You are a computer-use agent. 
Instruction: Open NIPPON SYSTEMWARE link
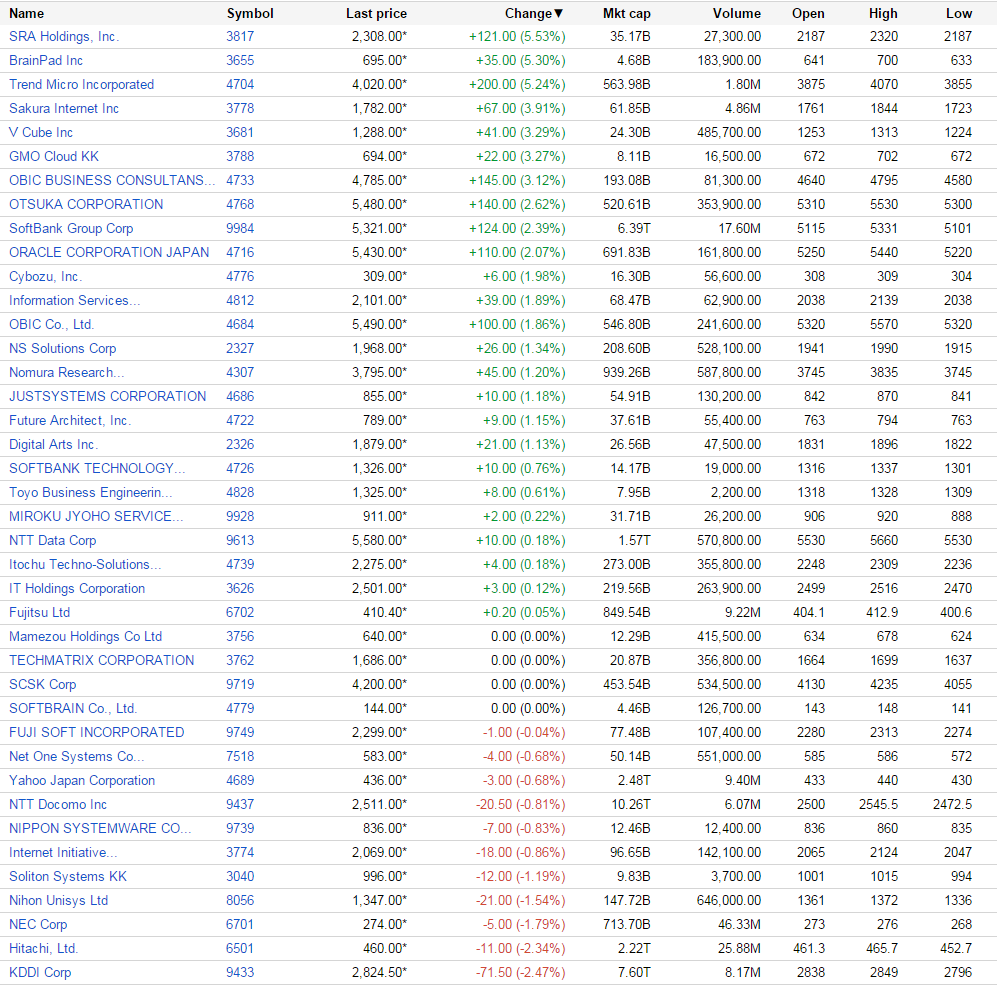pyautogui.click(x=100, y=829)
